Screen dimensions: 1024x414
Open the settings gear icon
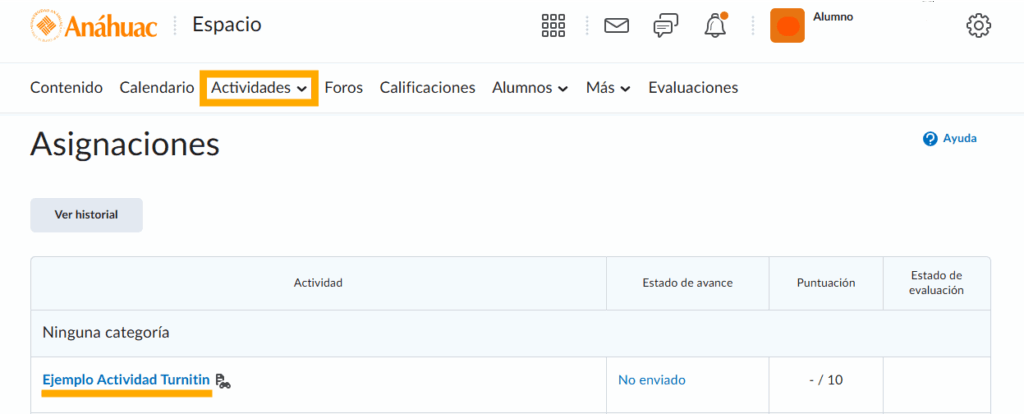coord(978,26)
